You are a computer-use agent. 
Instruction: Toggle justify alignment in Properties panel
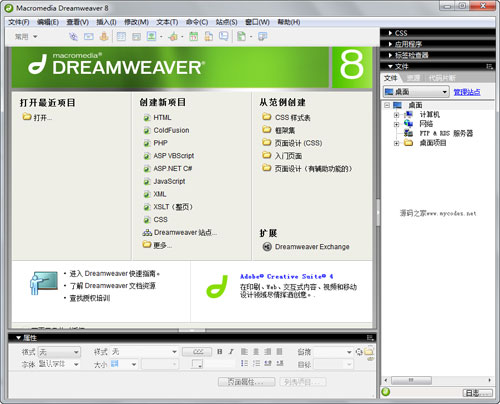tap(279, 351)
